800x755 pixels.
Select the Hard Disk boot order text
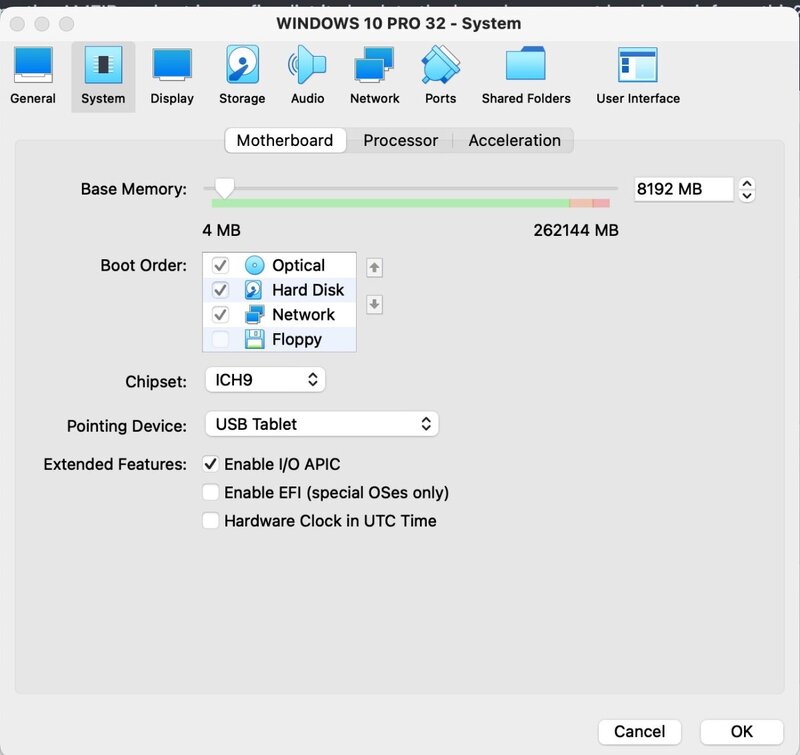308,290
